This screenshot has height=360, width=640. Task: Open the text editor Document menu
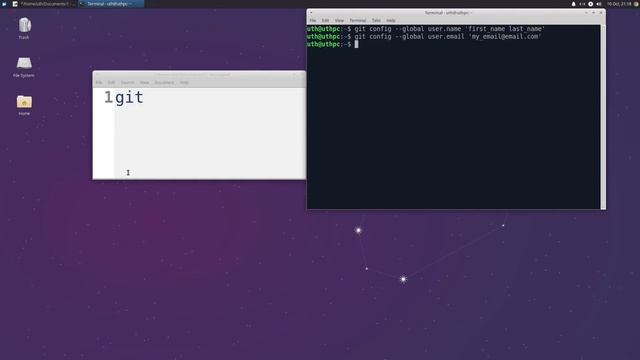point(164,82)
